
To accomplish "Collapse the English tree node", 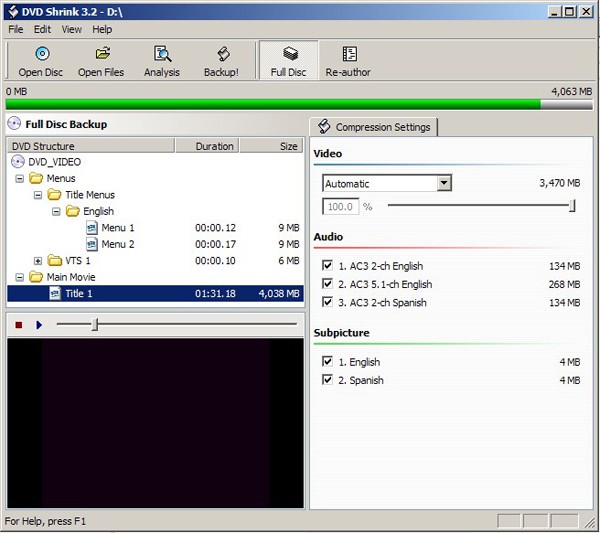I will point(56,212).
